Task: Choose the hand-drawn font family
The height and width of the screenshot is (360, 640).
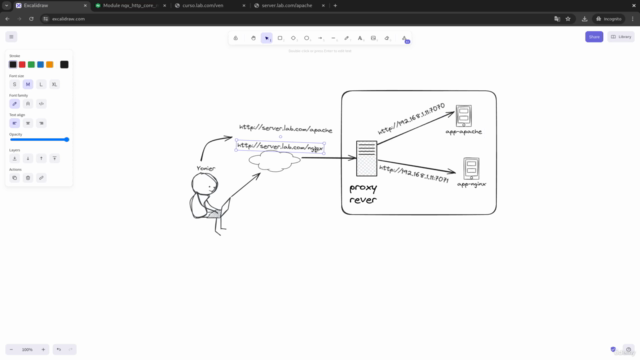Action: click(15, 104)
